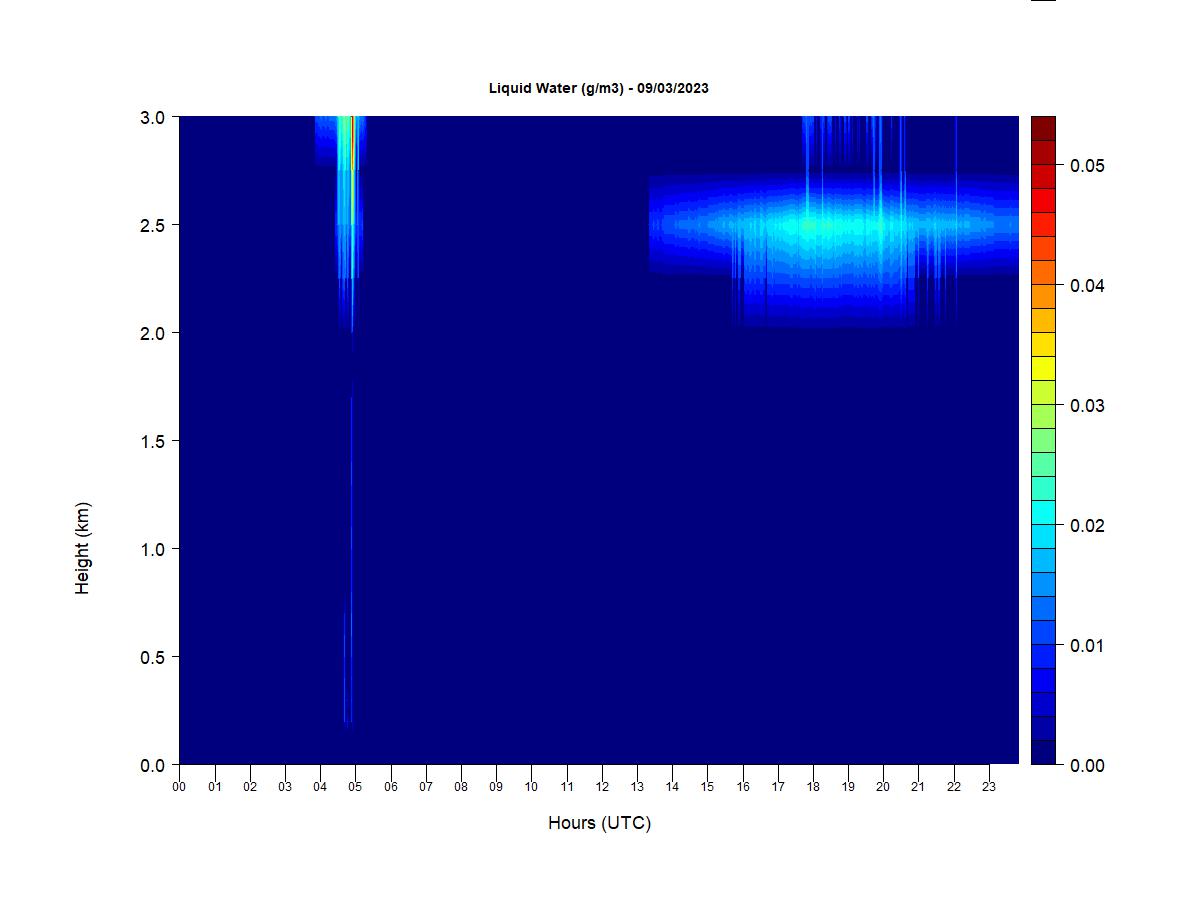Click the 1.0 height tick label

click(x=152, y=549)
